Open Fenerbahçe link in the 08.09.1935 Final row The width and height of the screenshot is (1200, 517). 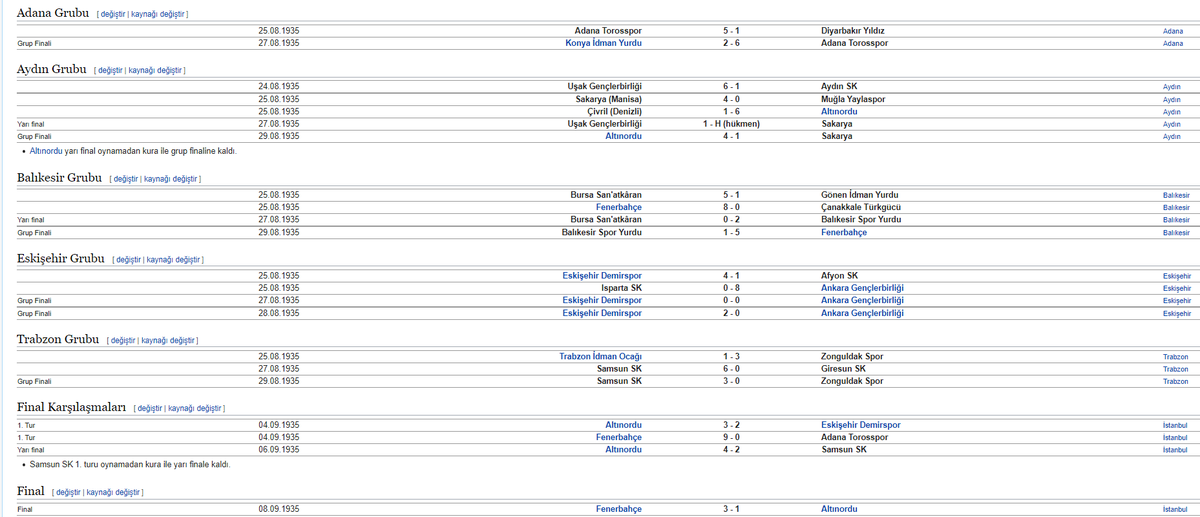tap(619, 509)
